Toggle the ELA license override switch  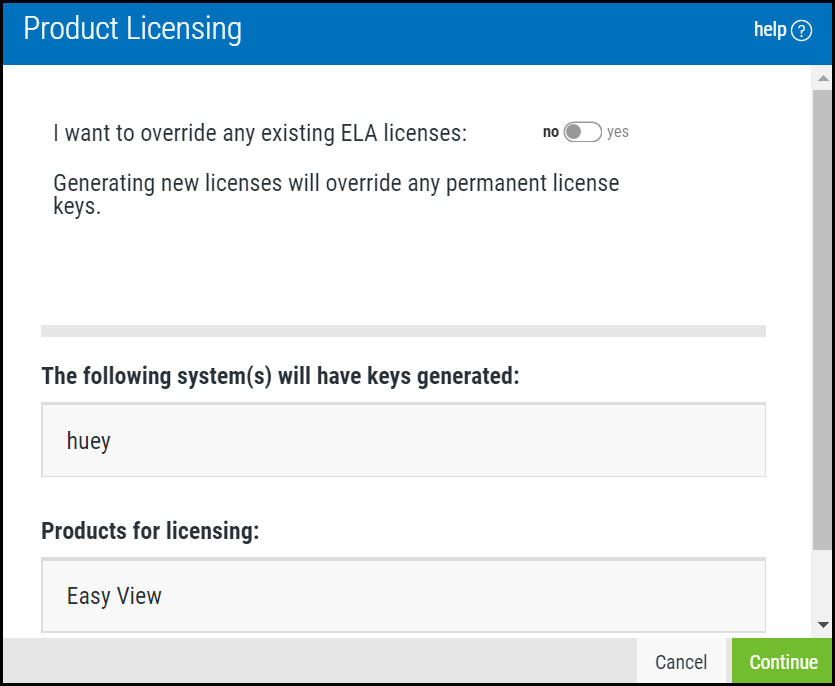582,132
